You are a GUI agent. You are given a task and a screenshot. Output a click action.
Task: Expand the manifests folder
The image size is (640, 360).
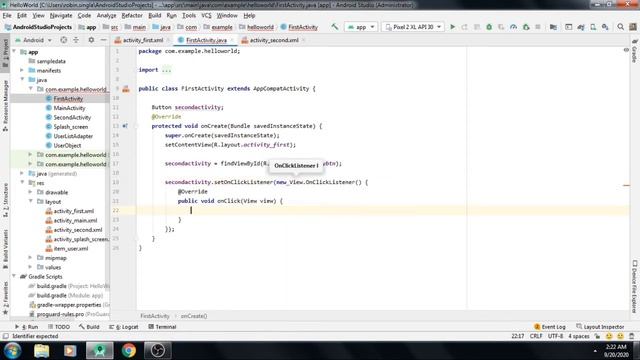tap(22, 70)
